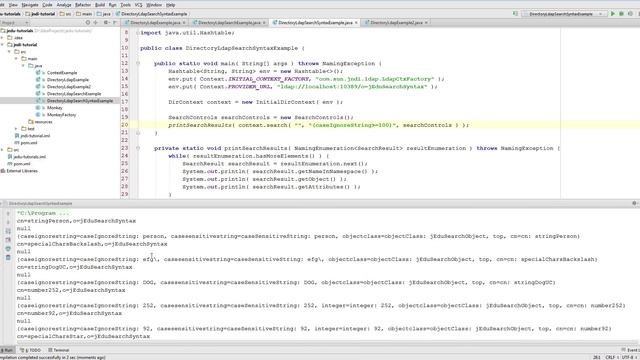Collapse the jndi-tutorial module node
The image size is (640, 360).
click(x=3, y=45)
